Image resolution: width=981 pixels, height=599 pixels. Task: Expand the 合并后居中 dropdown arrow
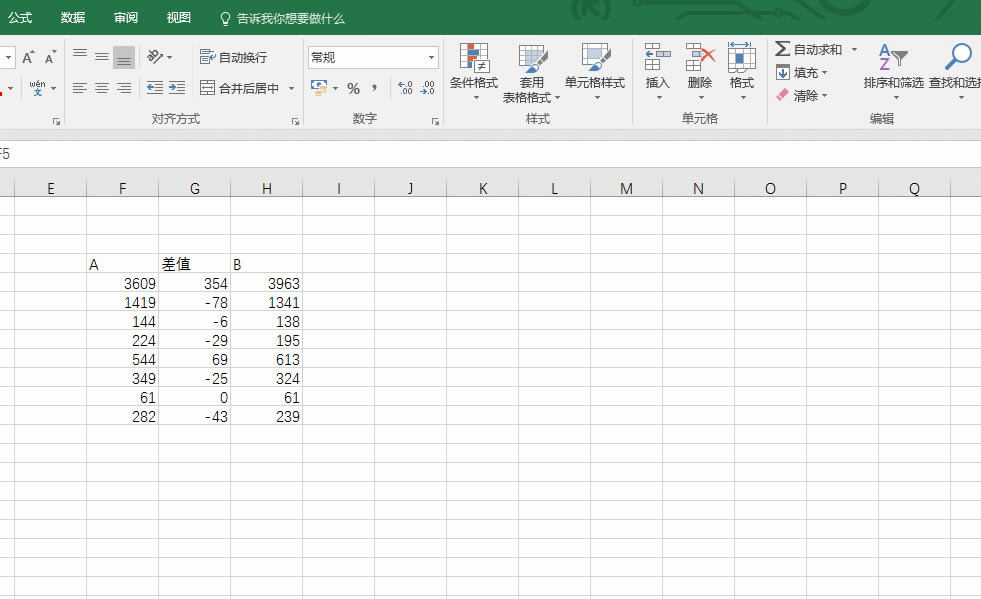pos(292,89)
